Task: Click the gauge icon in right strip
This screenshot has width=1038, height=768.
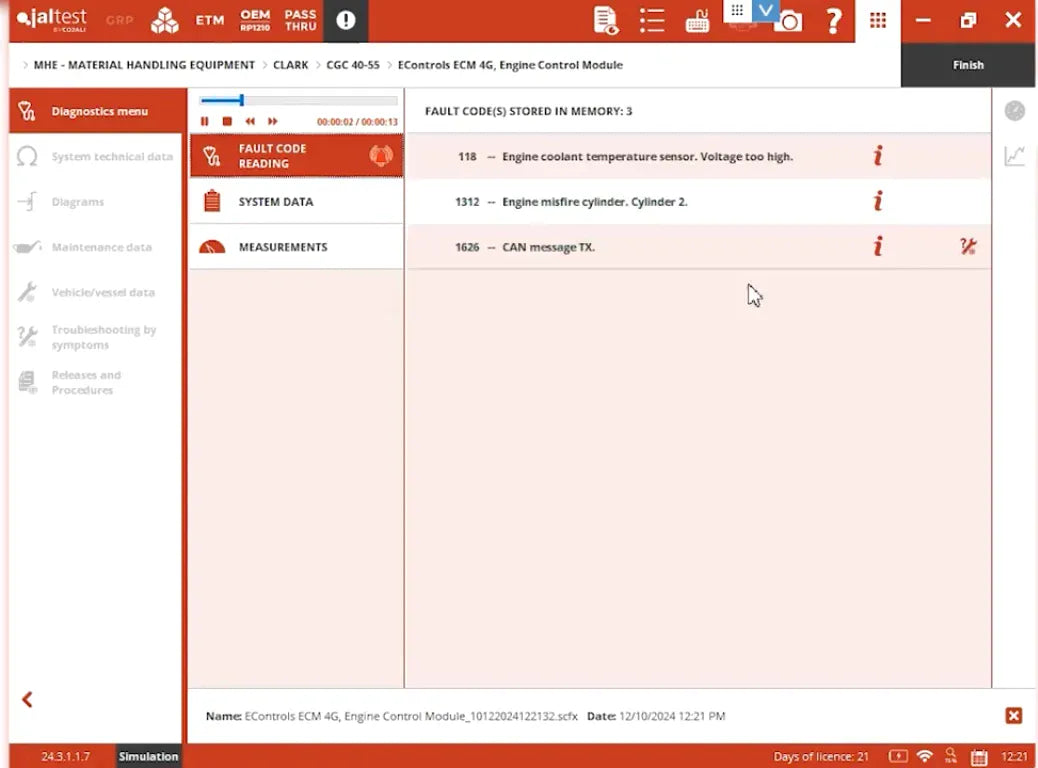Action: tap(1014, 111)
